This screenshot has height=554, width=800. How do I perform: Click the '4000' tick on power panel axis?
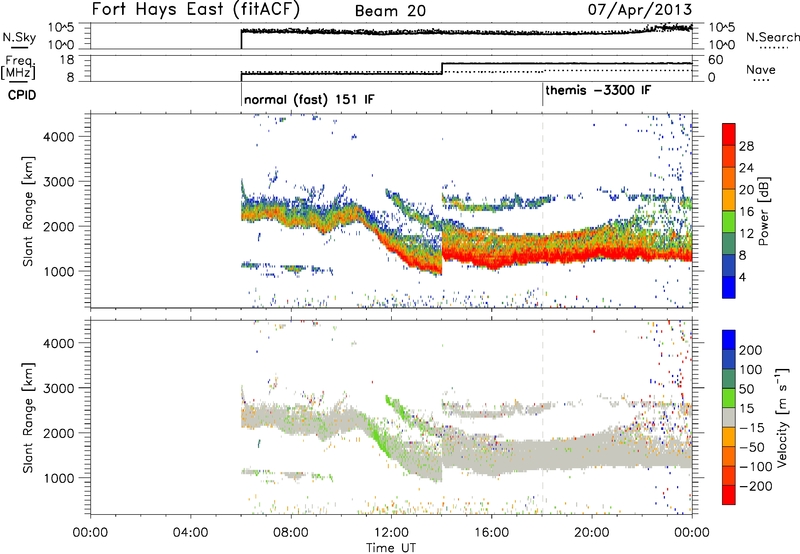coord(59,137)
